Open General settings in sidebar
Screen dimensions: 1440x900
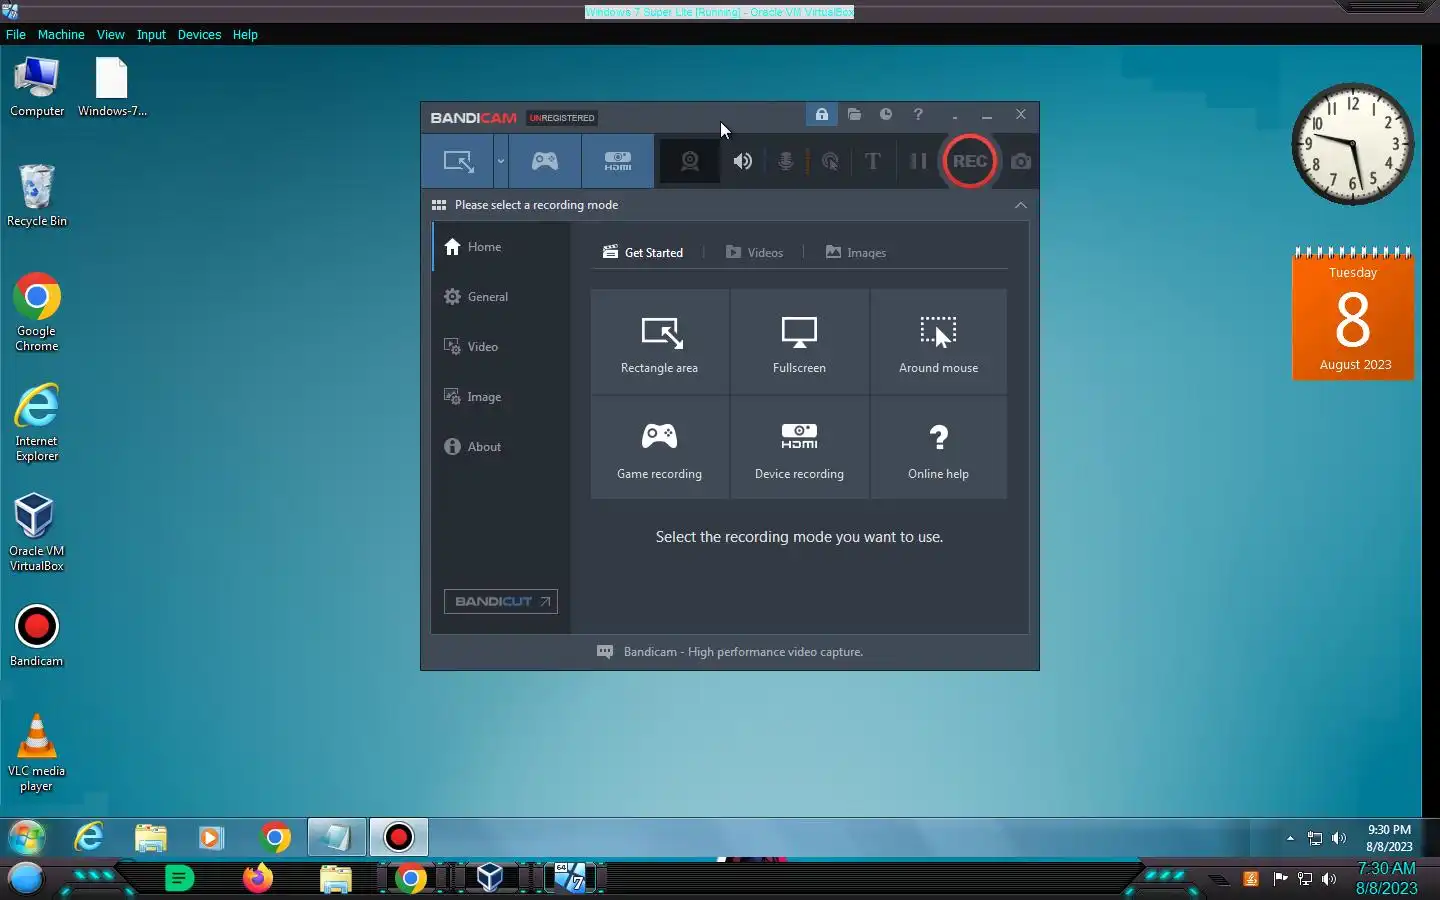pos(501,297)
